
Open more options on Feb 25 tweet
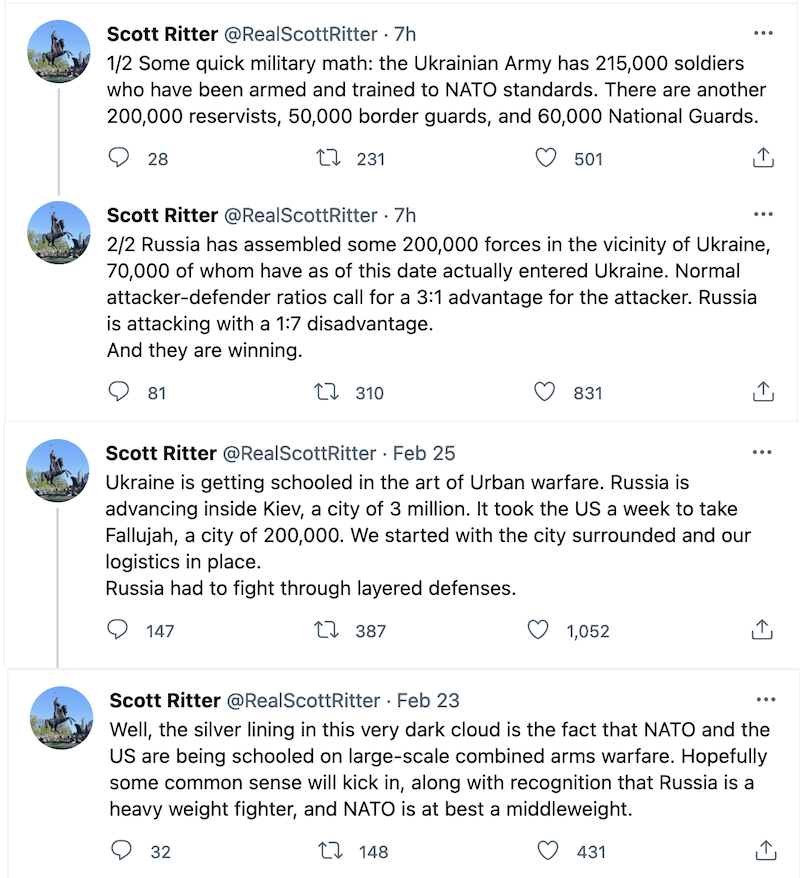764,452
